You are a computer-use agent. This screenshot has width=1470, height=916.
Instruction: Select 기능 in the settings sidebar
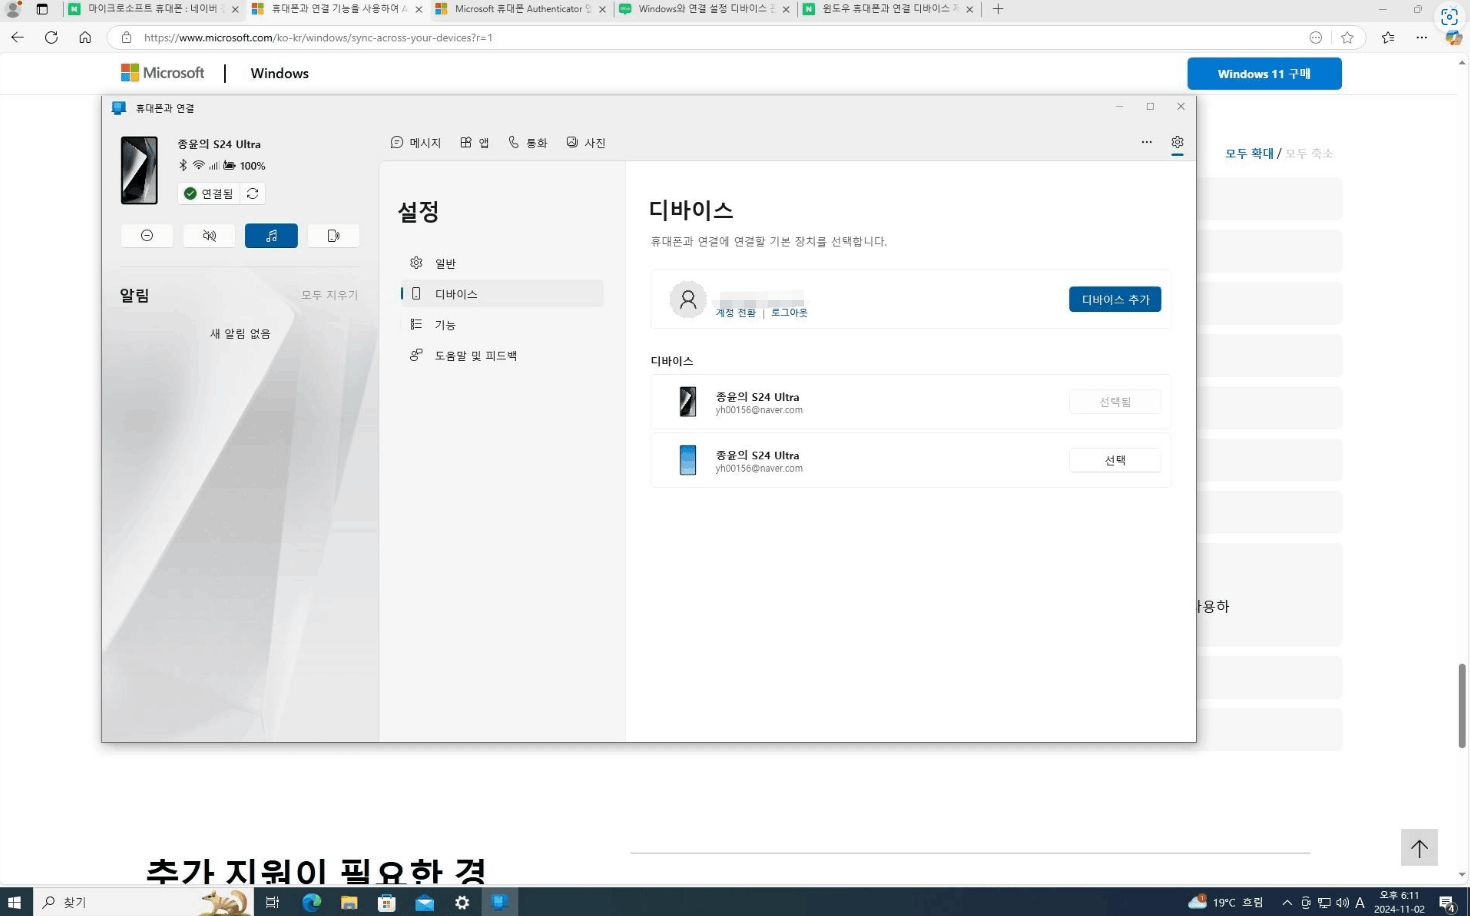point(444,324)
